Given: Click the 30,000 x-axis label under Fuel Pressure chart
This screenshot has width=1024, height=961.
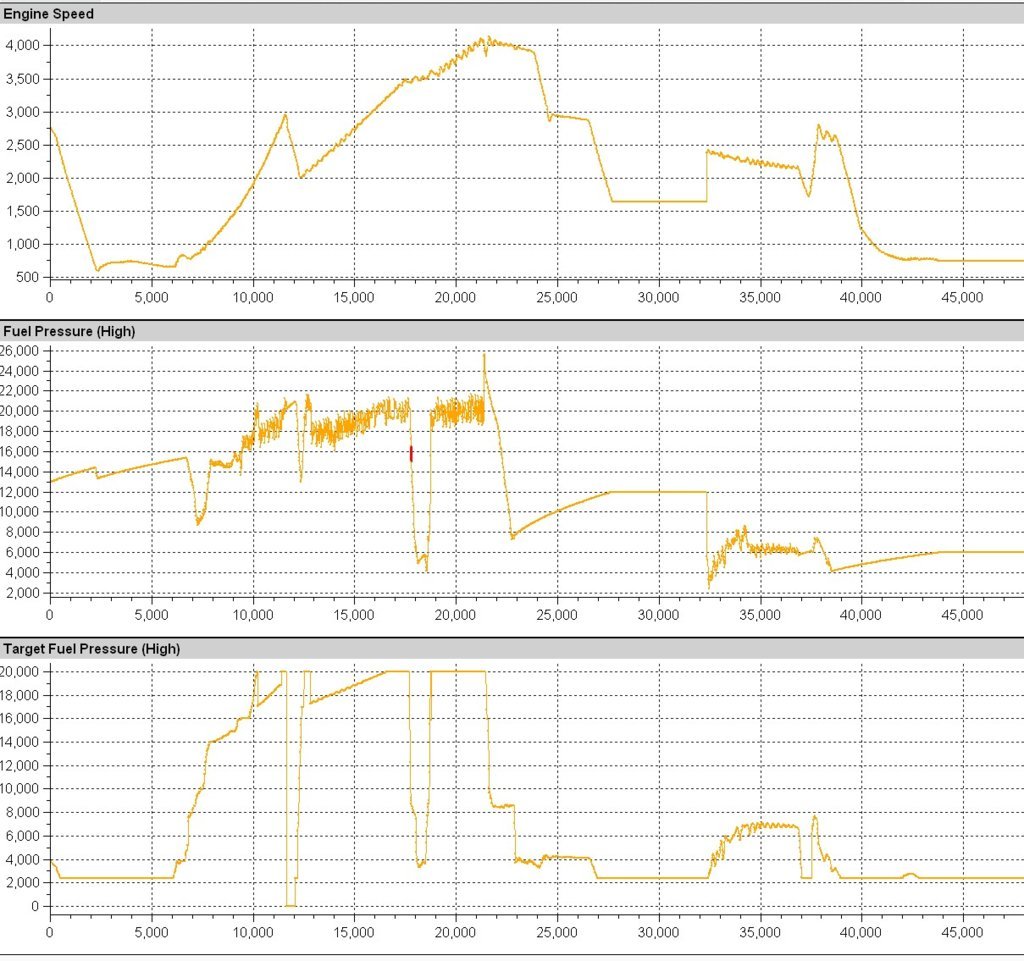Looking at the screenshot, I should pos(658,615).
